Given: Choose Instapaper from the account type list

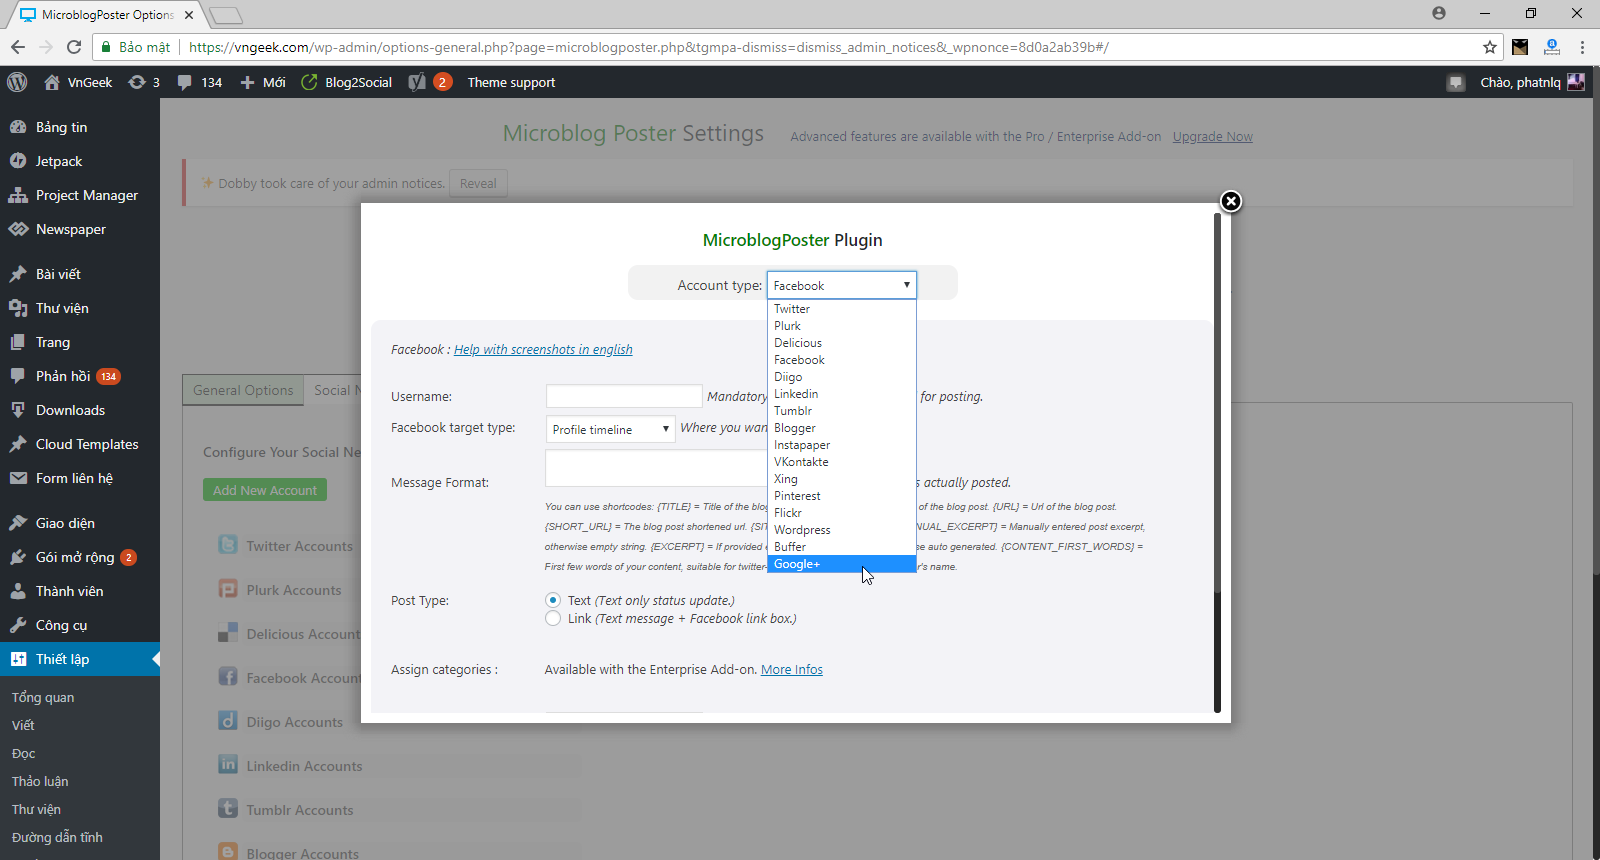Looking at the screenshot, I should pyautogui.click(x=842, y=445).
